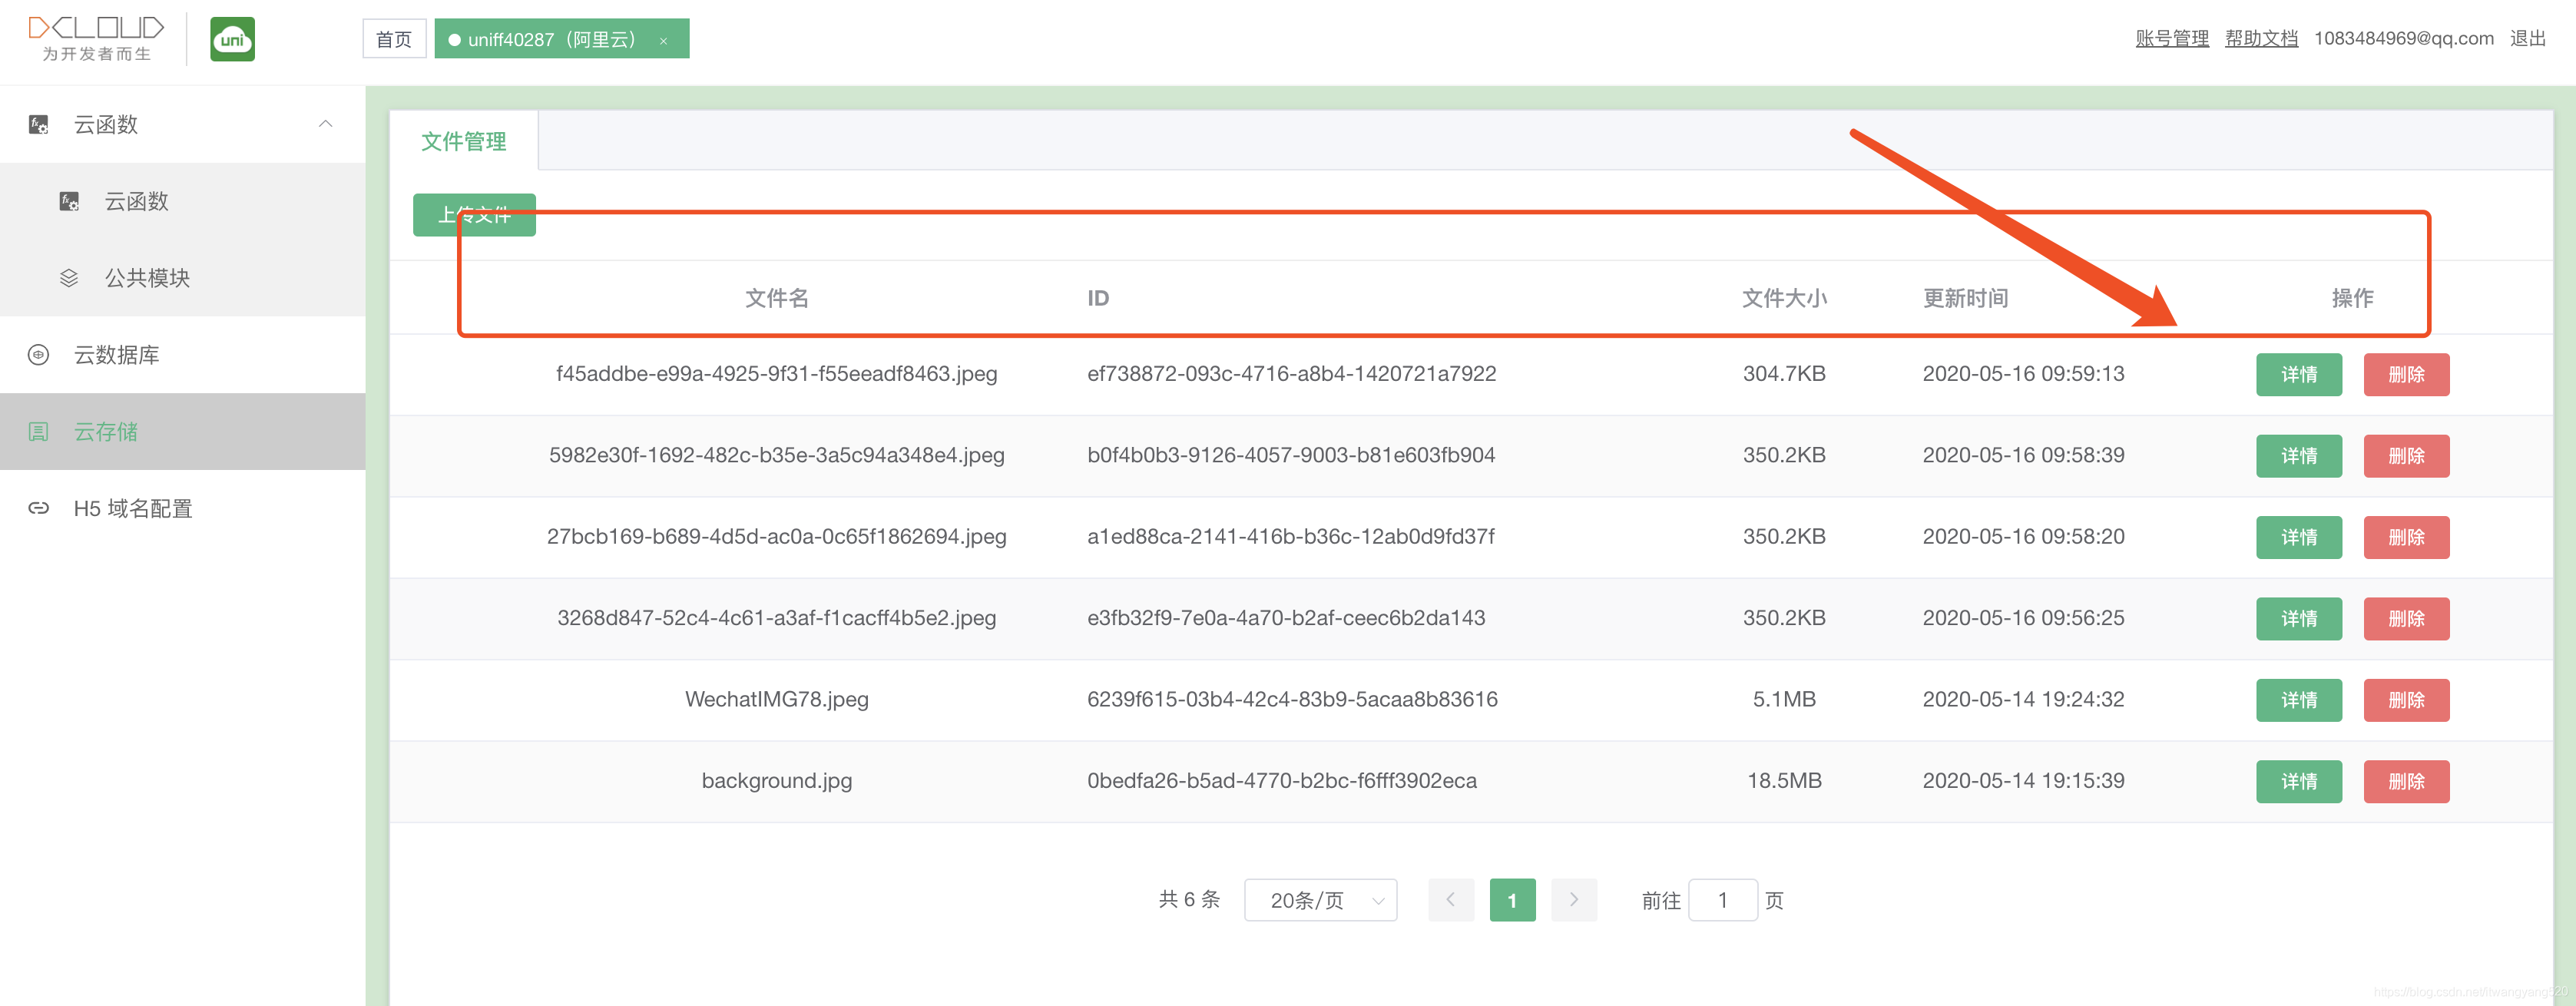
Task: Select page 1 in pagination
Action: coord(1512,900)
